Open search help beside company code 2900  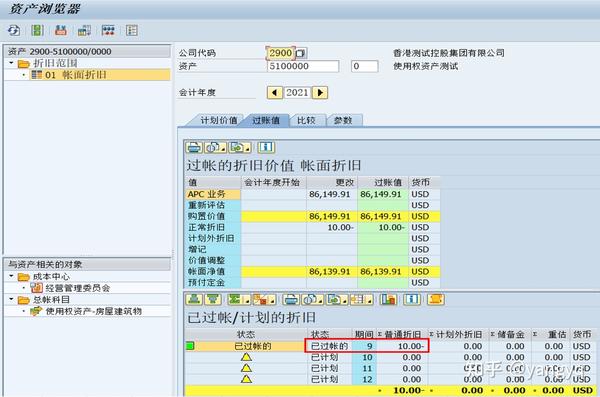(301, 53)
